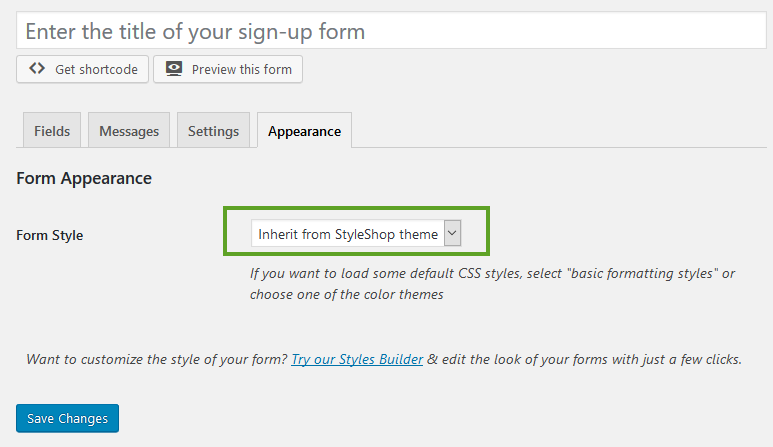Click the green highlight border around Form Style
Viewport: 773px width, 447px height.
tap(355, 210)
